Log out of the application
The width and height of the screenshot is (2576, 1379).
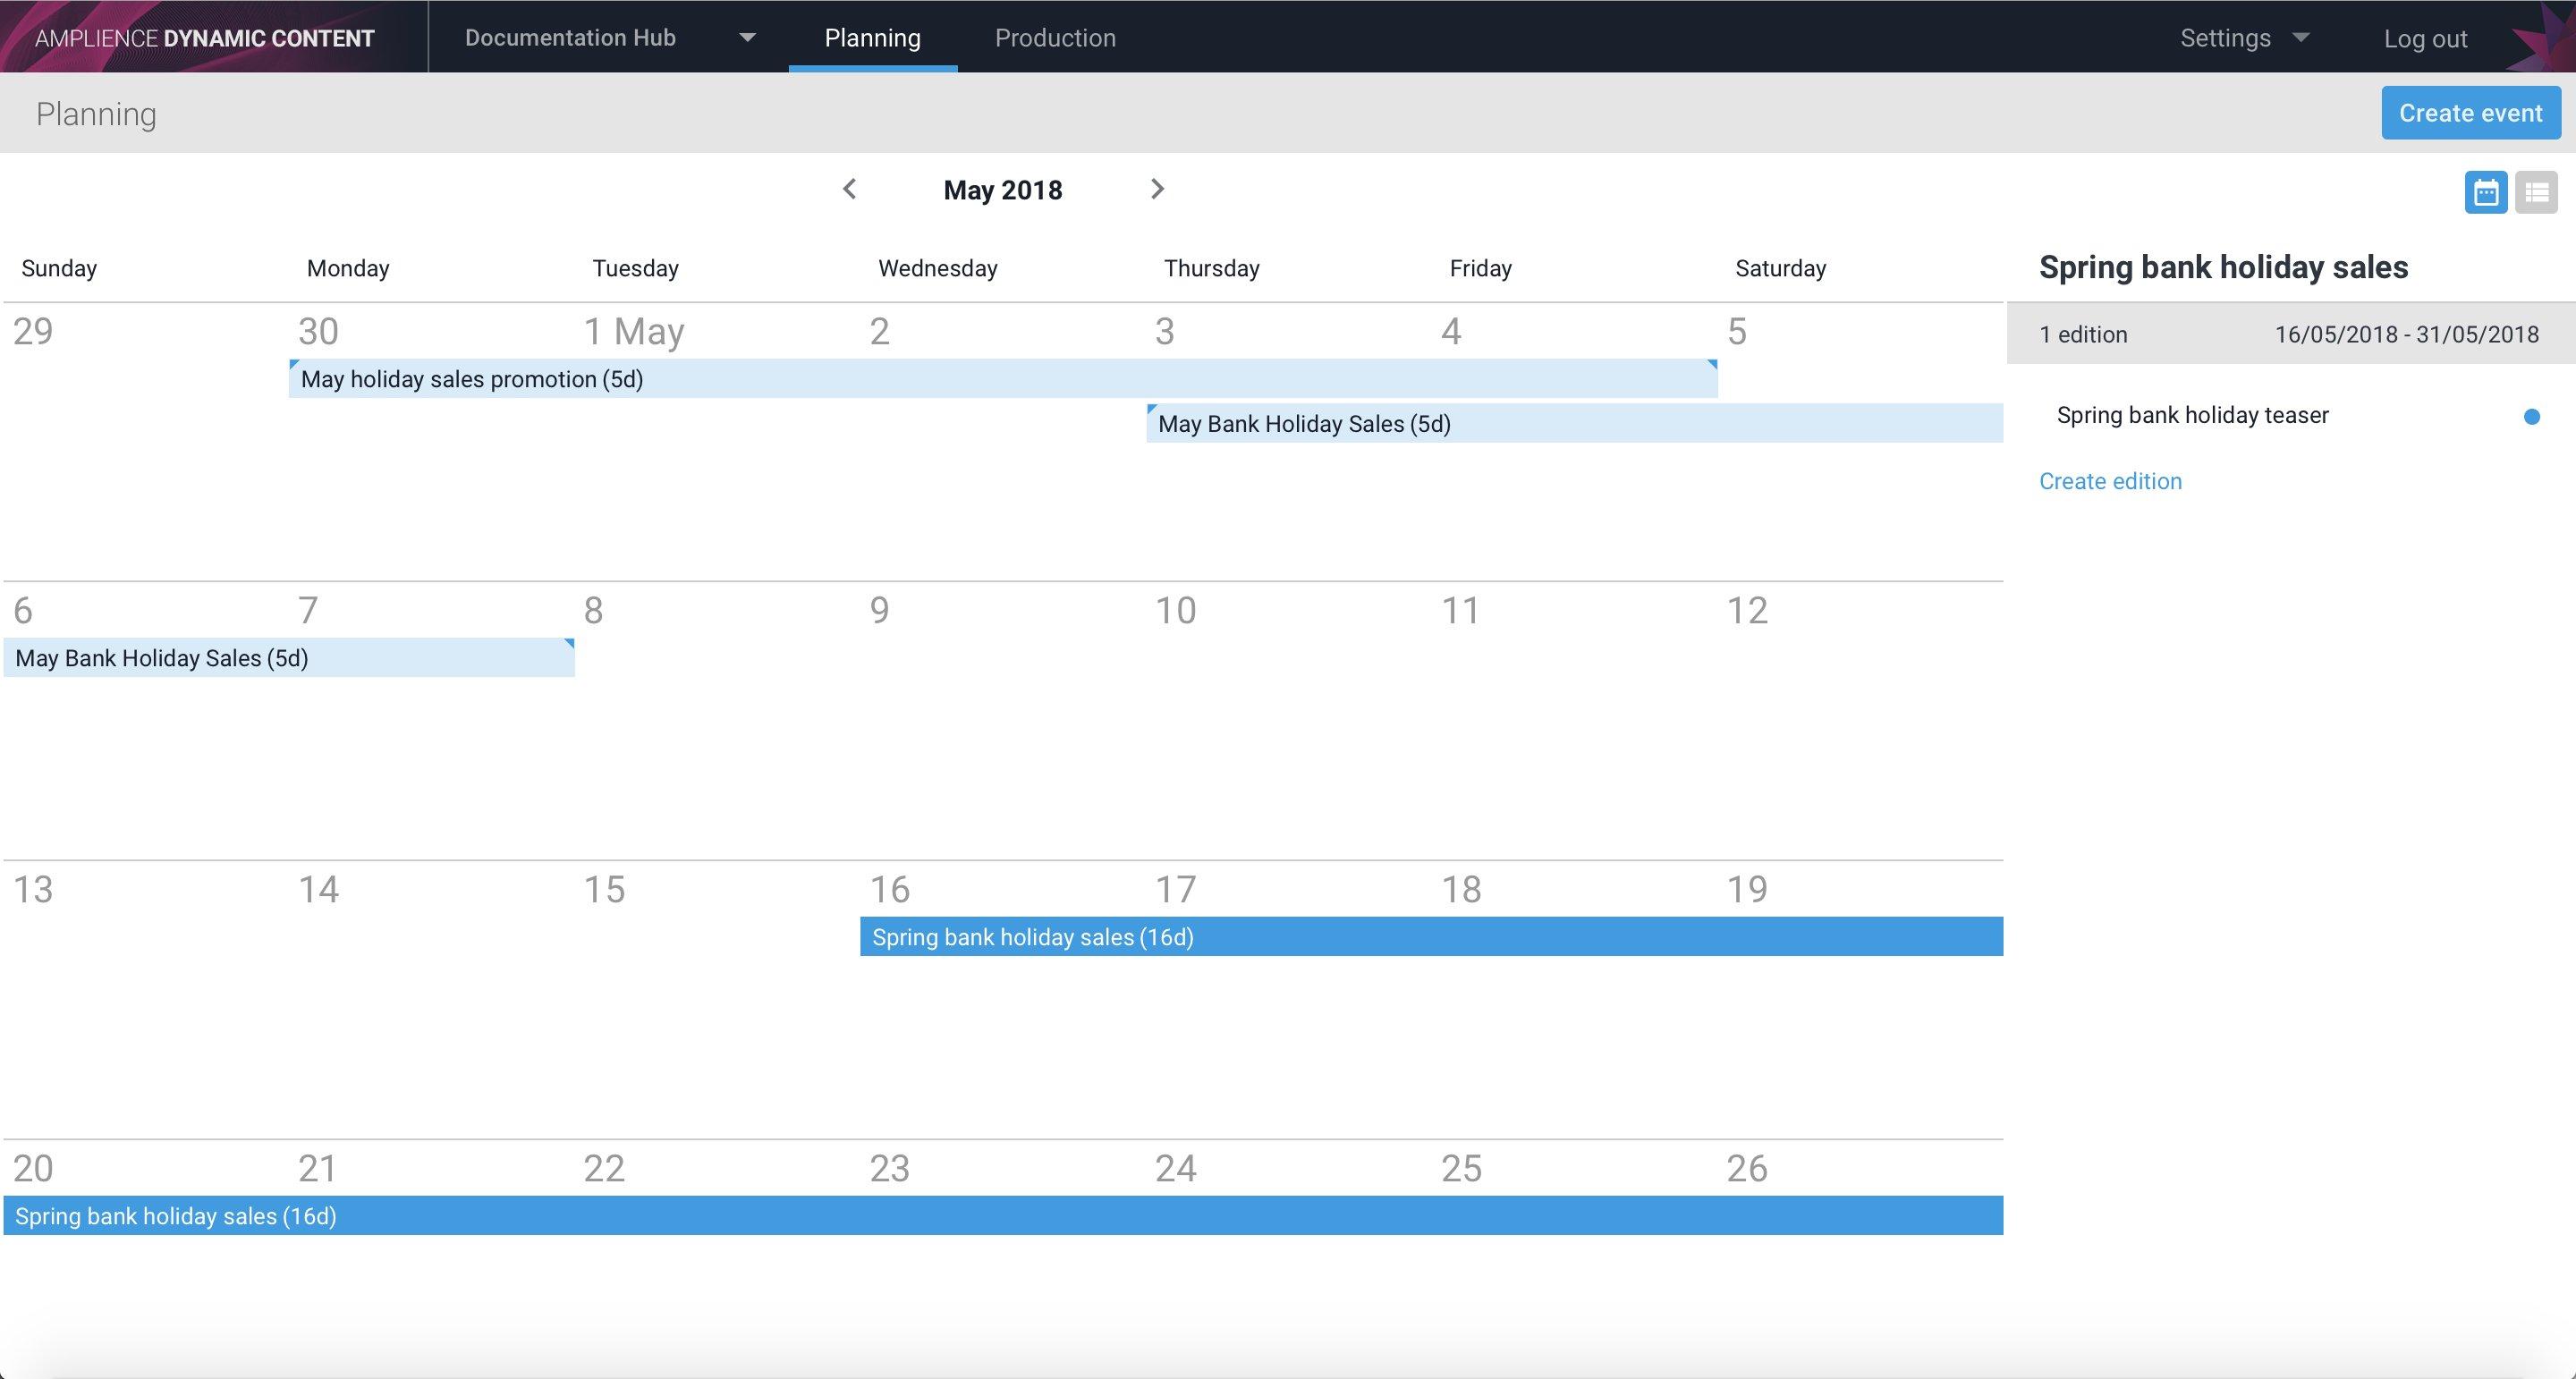(2425, 39)
